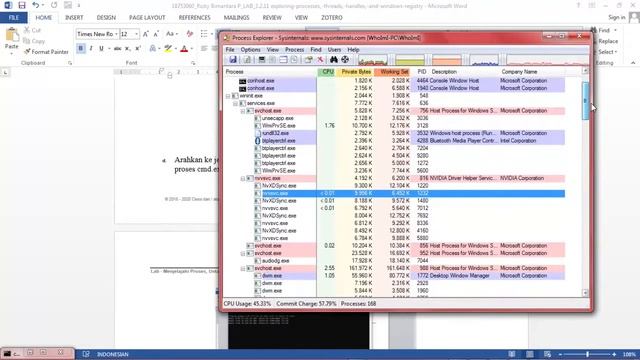Click Refresh Now icon in Process Explorer toolbar

[247, 60]
